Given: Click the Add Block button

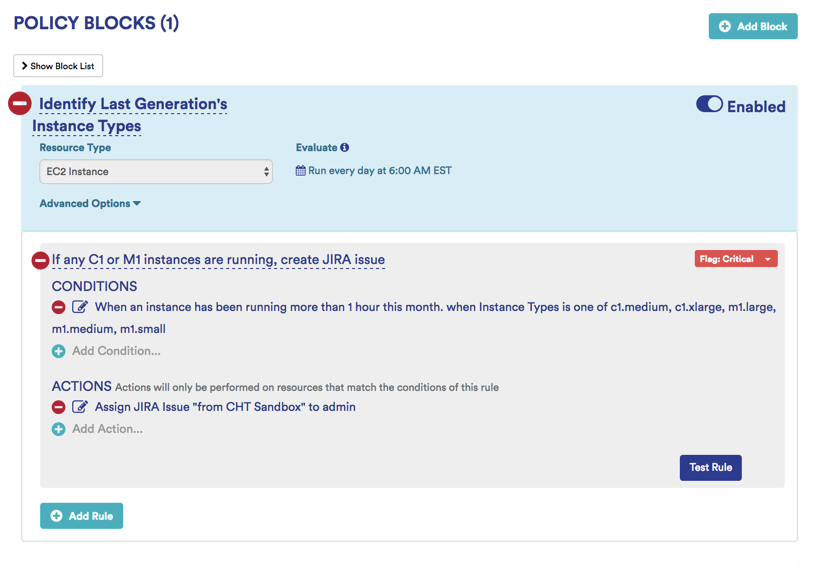Looking at the screenshot, I should pos(752,26).
